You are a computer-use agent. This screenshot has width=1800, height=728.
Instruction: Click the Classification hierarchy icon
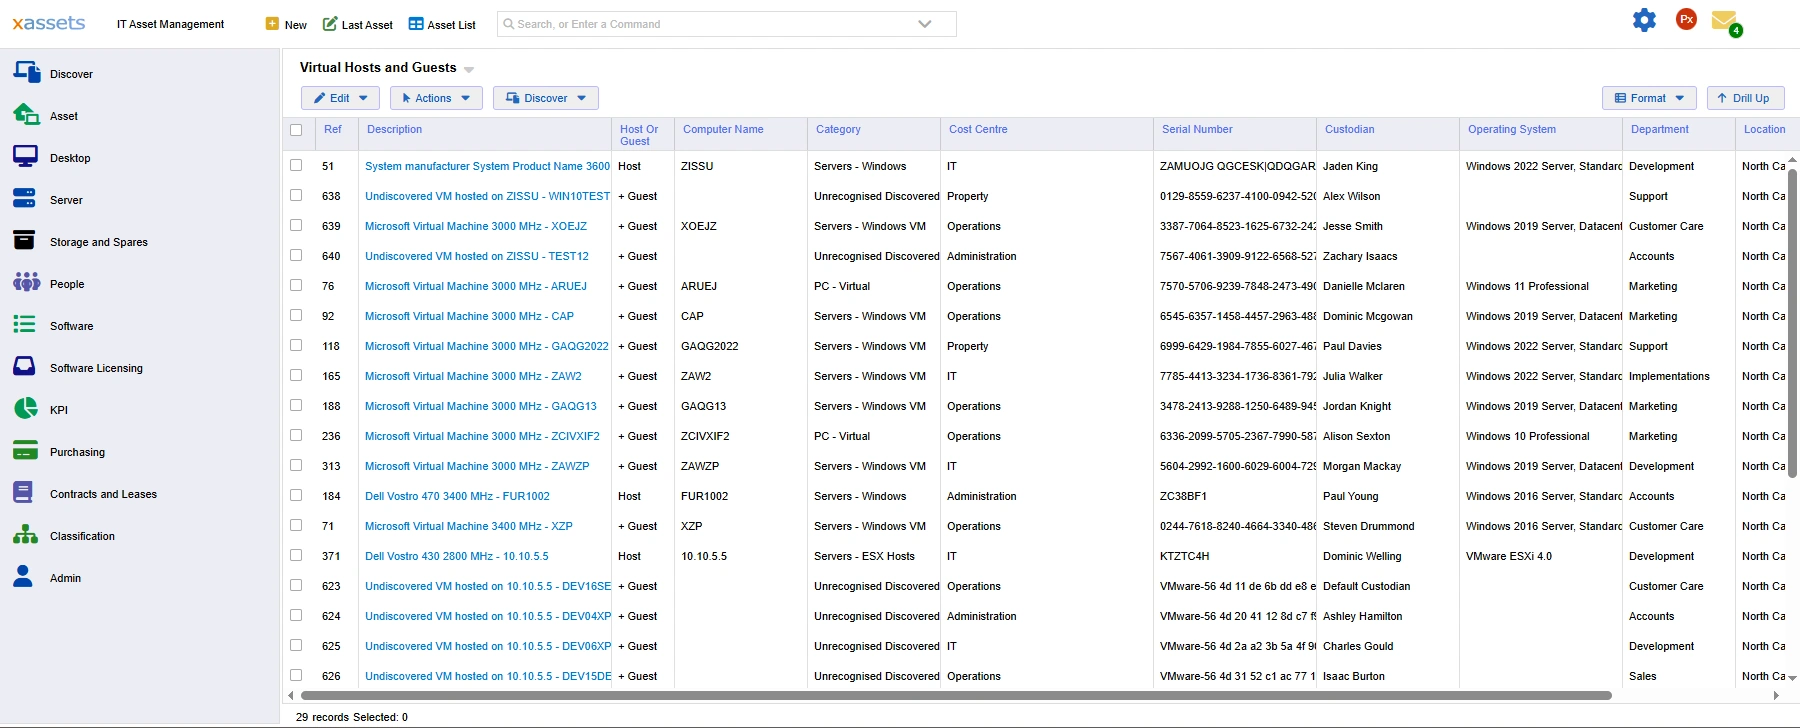pyautogui.click(x=25, y=535)
